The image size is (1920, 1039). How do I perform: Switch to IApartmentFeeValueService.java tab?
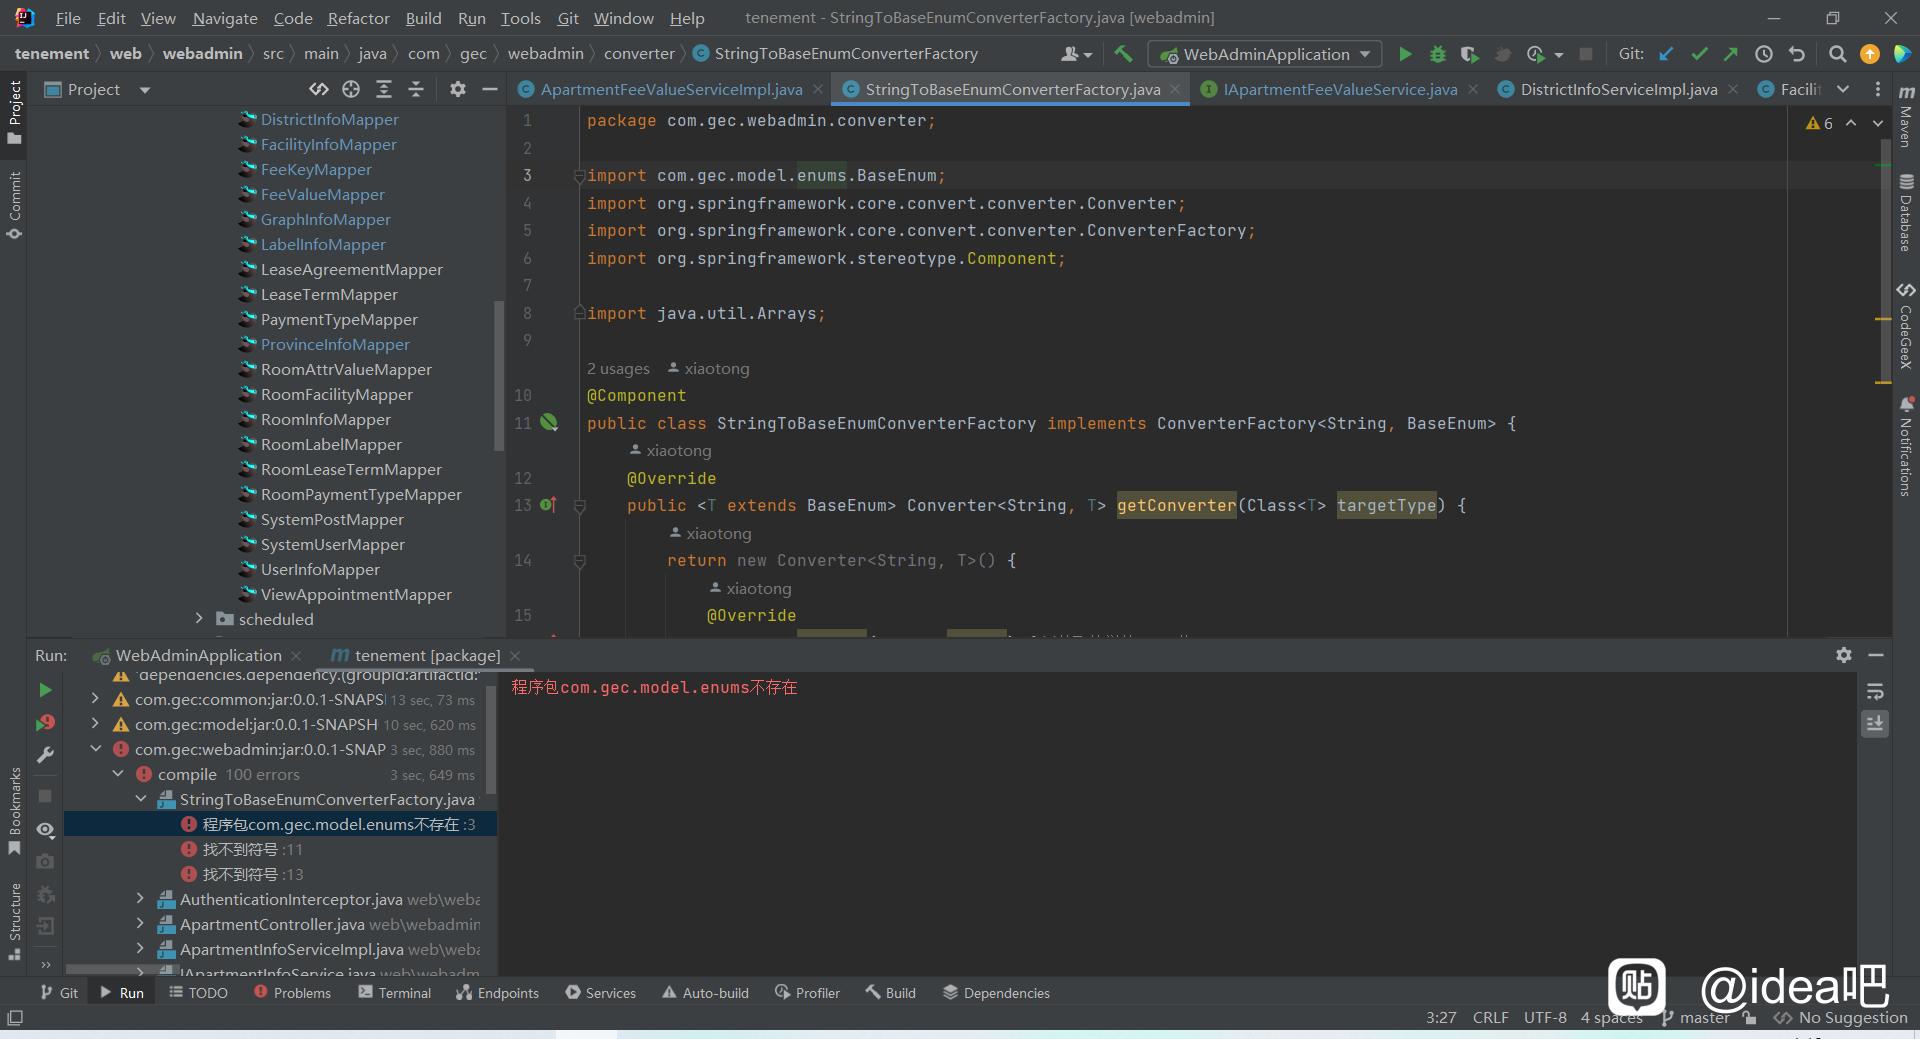pyautogui.click(x=1340, y=89)
